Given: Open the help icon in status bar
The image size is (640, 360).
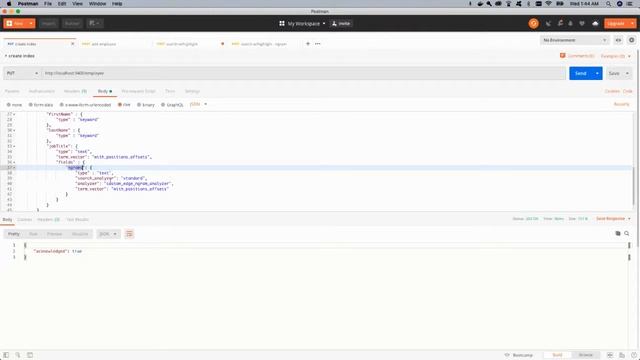Looking at the screenshot, I should (634, 355).
